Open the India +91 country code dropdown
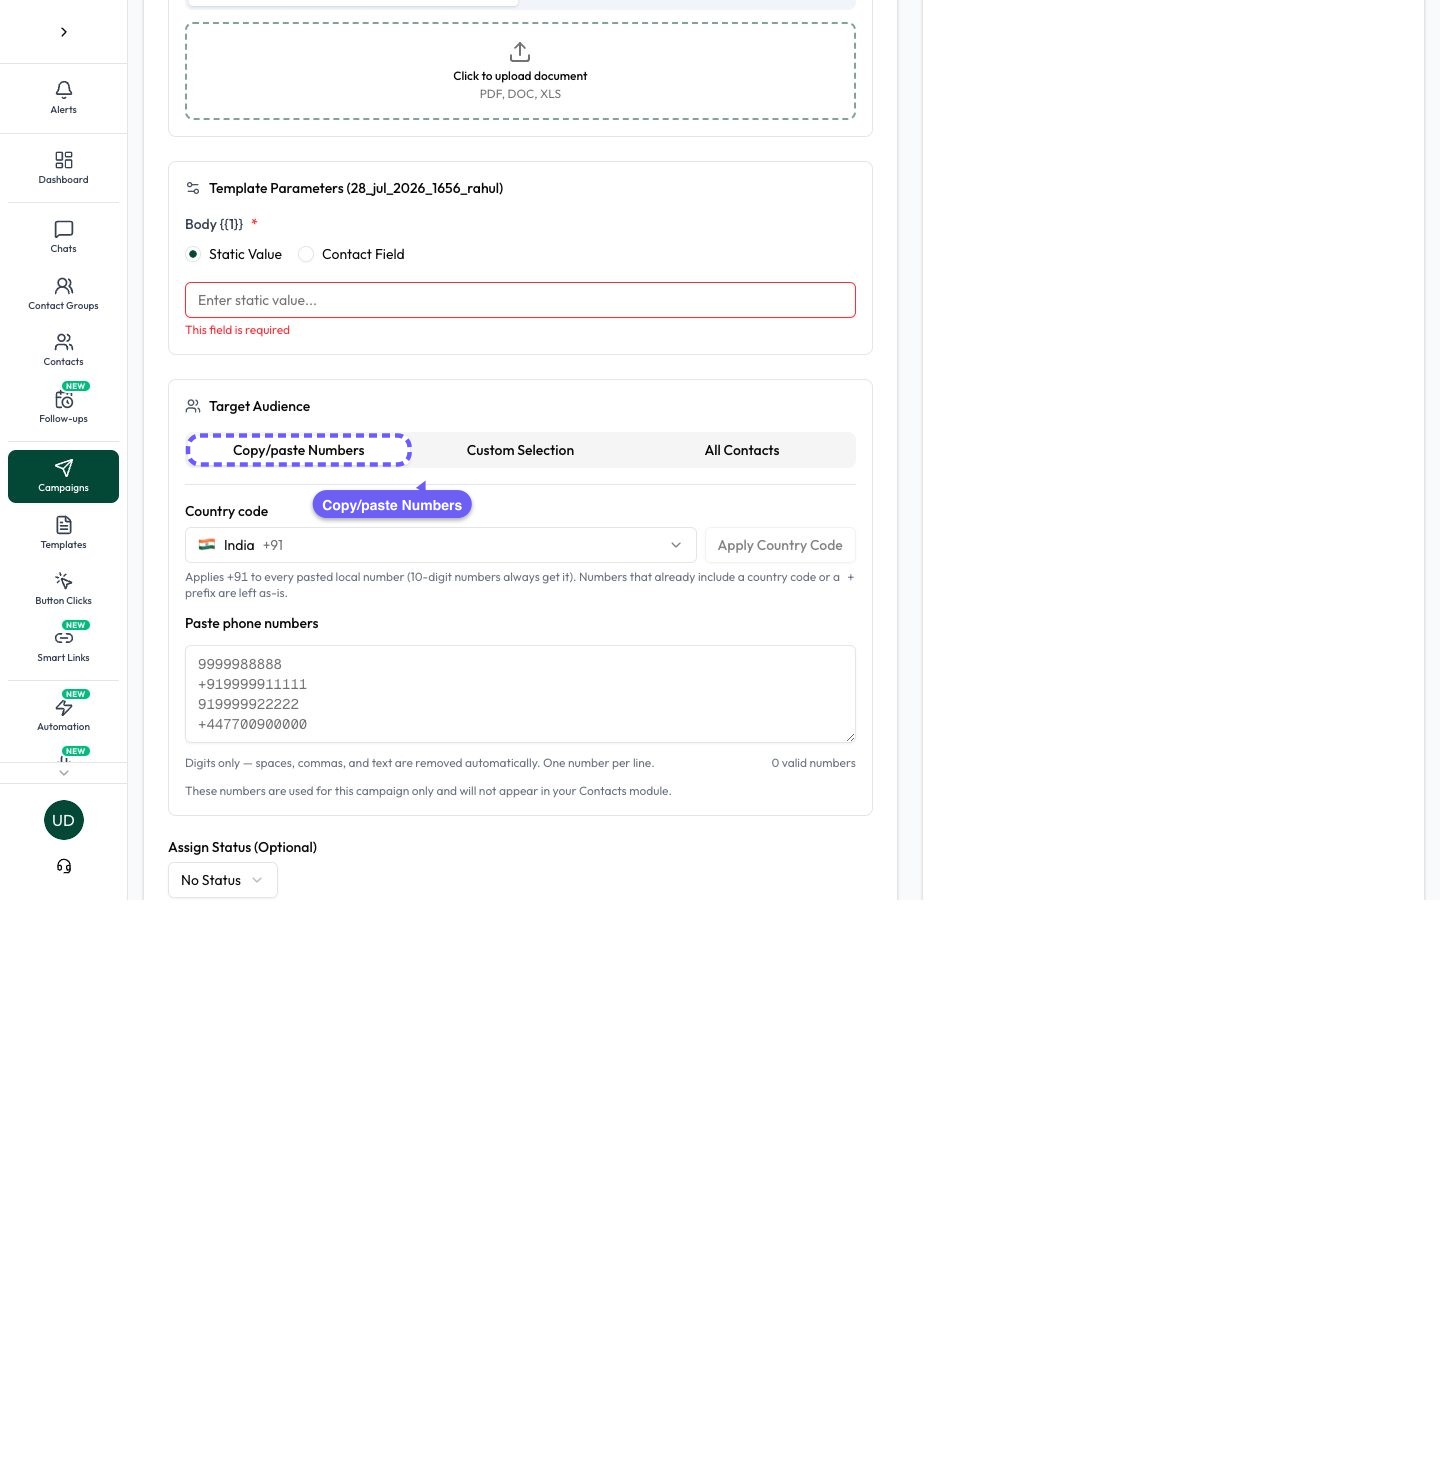This screenshot has width=1440, height=1463. (441, 545)
